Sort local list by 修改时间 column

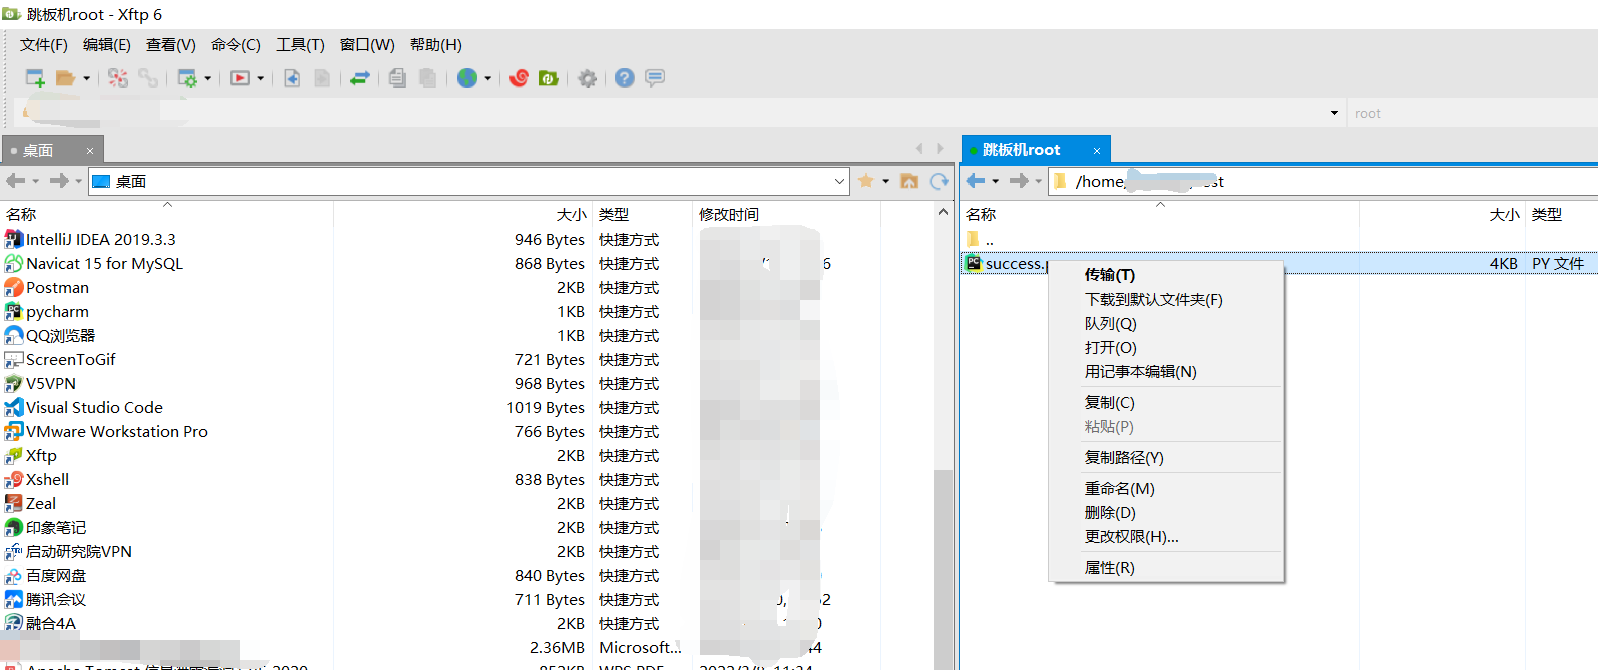pos(729,215)
